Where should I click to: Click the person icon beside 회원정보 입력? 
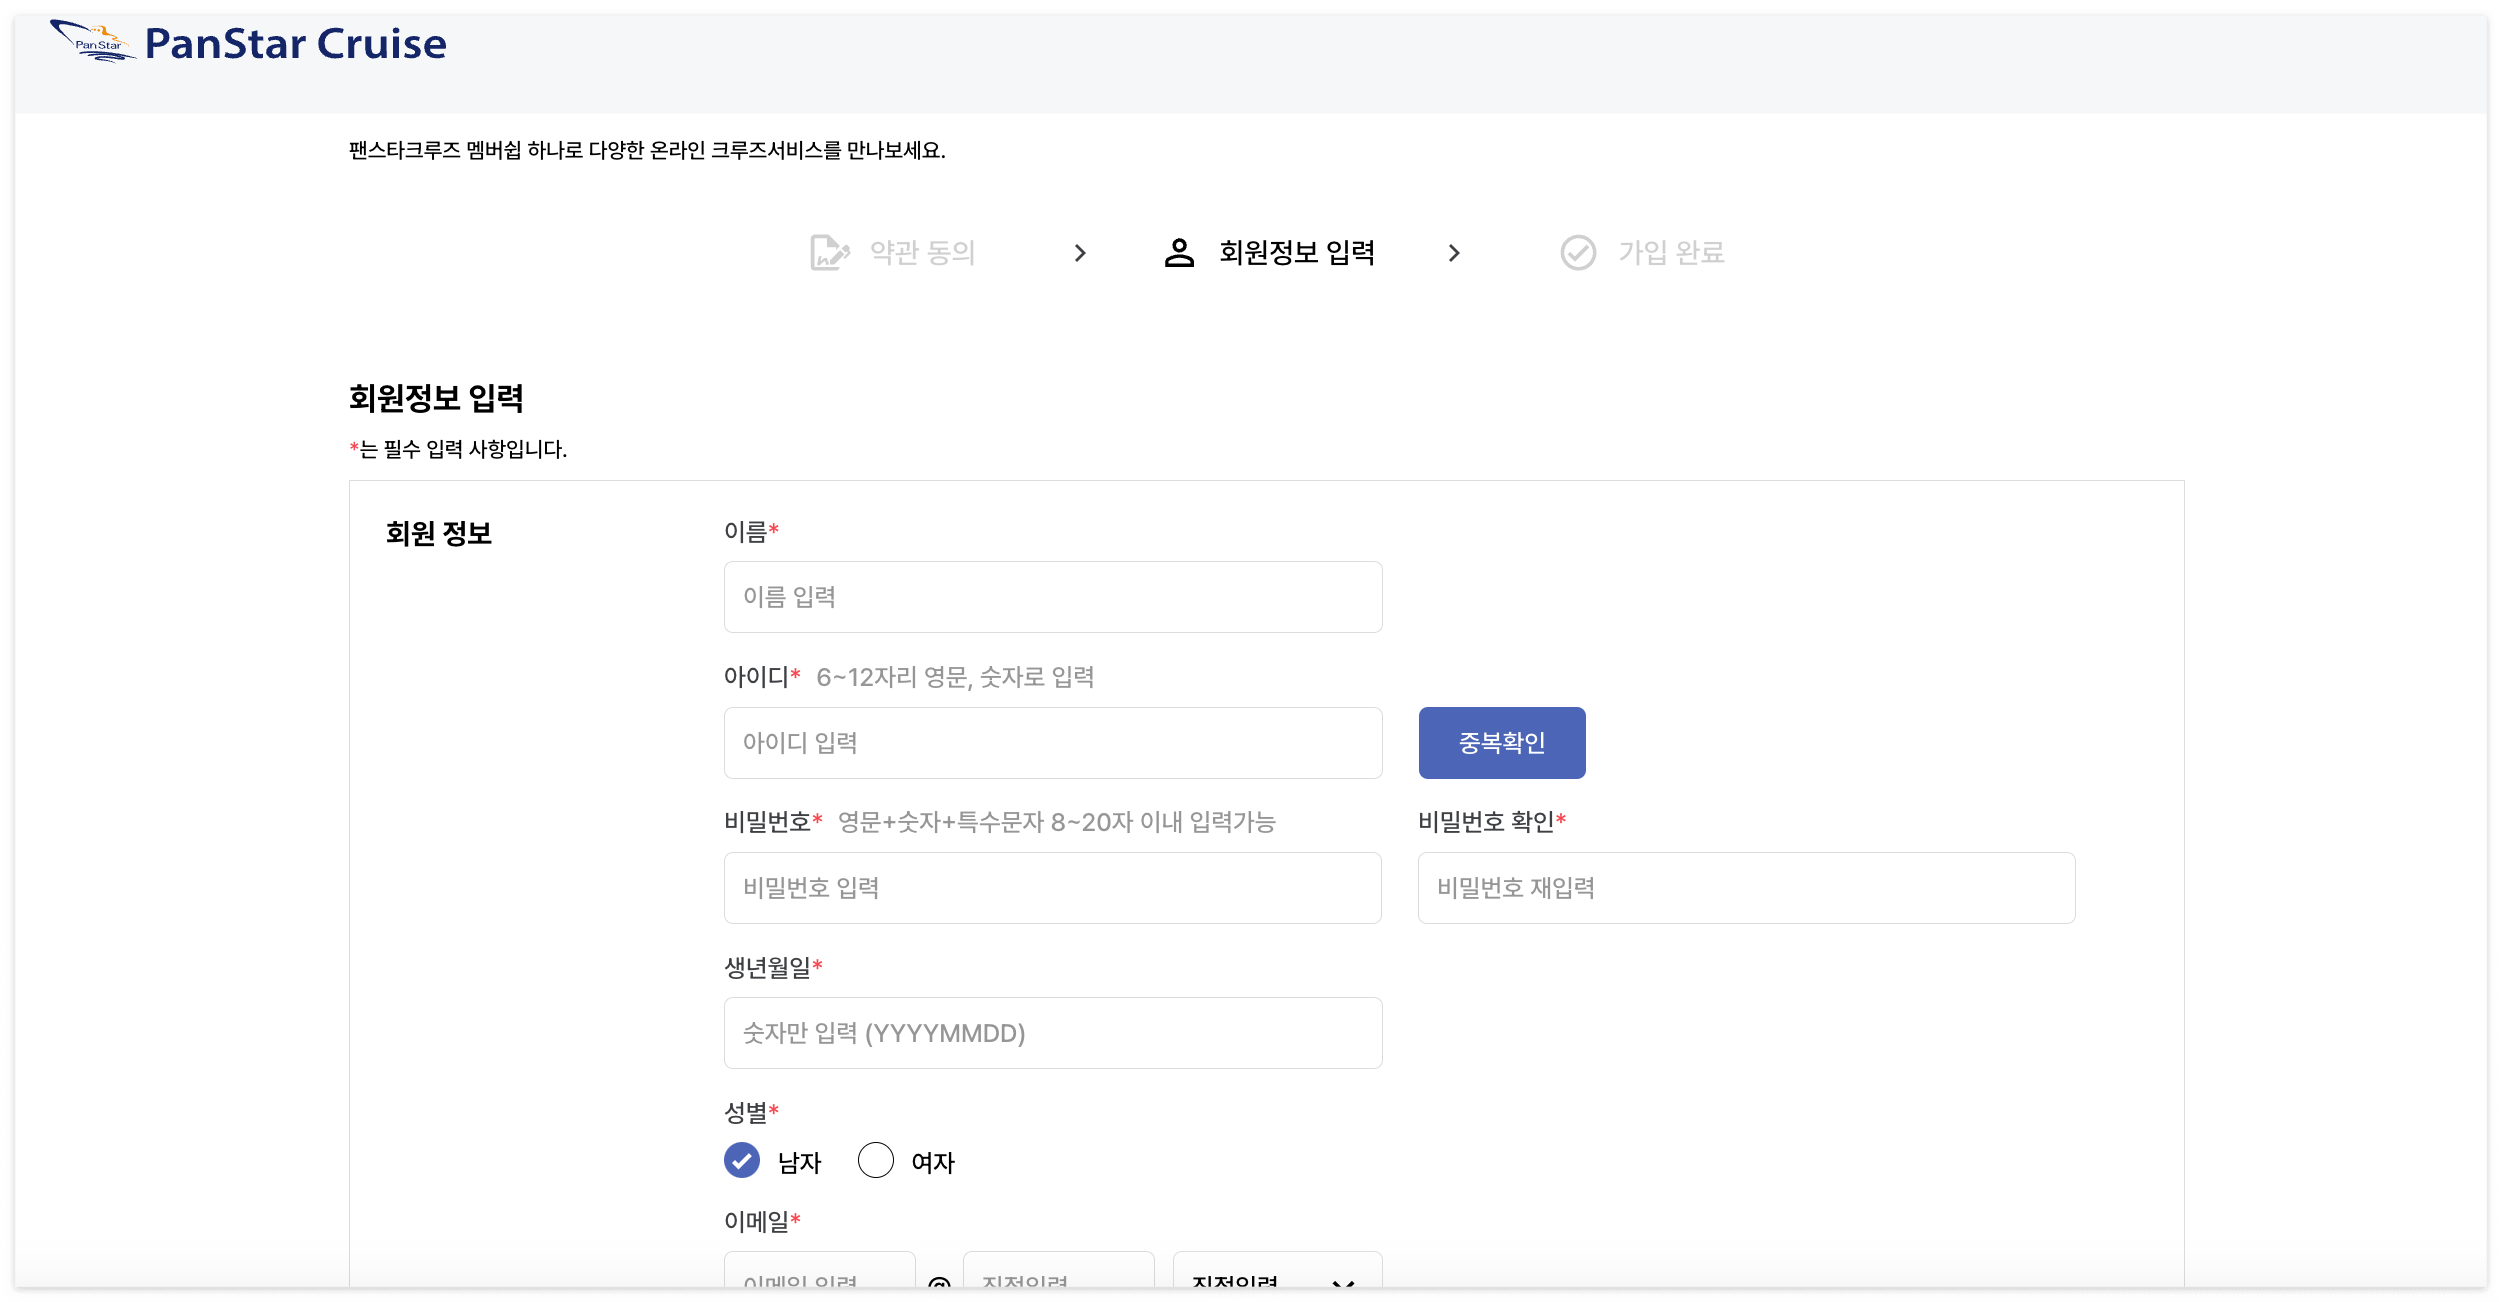(1177, 252)
